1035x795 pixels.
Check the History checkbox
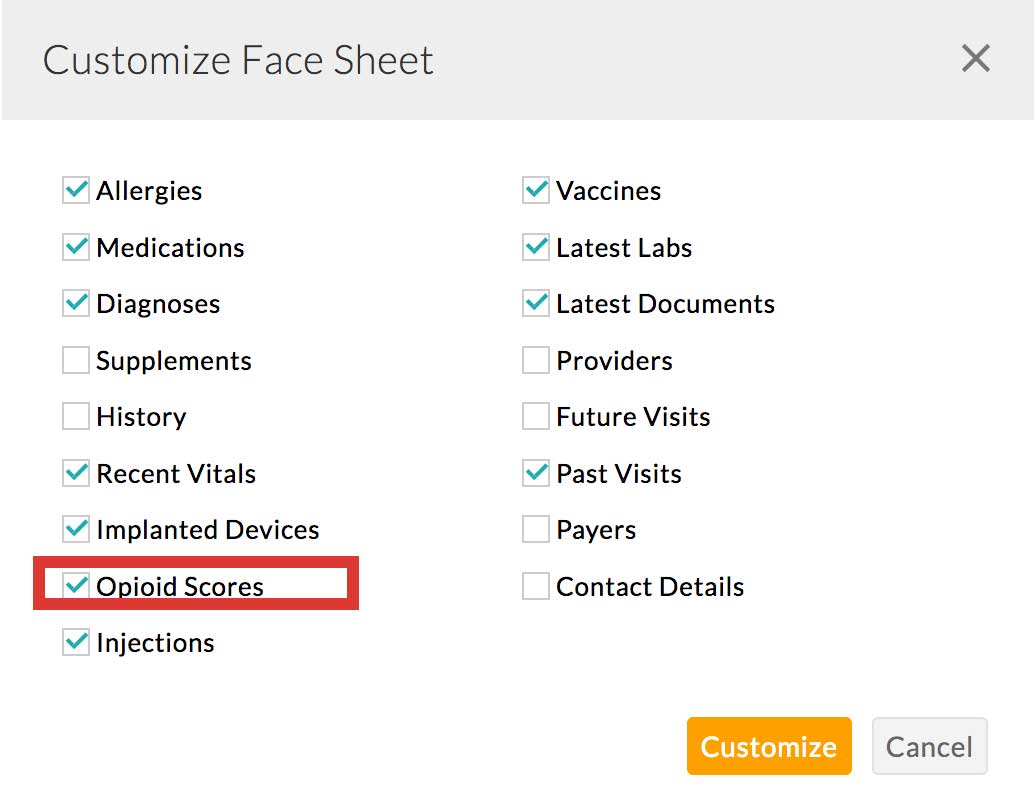tap(76, 416)
